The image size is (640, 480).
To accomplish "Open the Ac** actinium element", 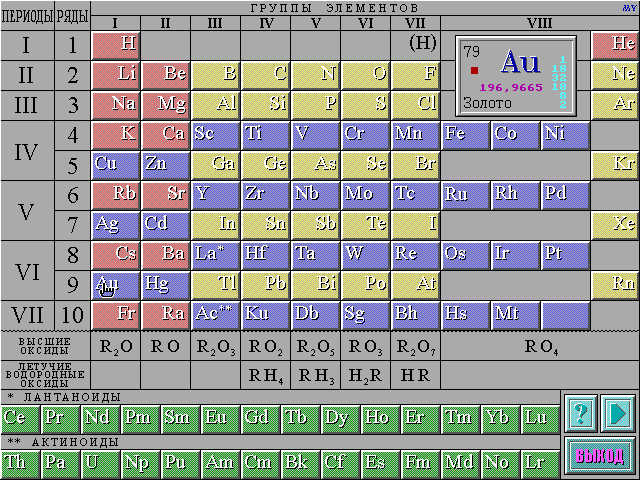I will (x=215, y=314).
